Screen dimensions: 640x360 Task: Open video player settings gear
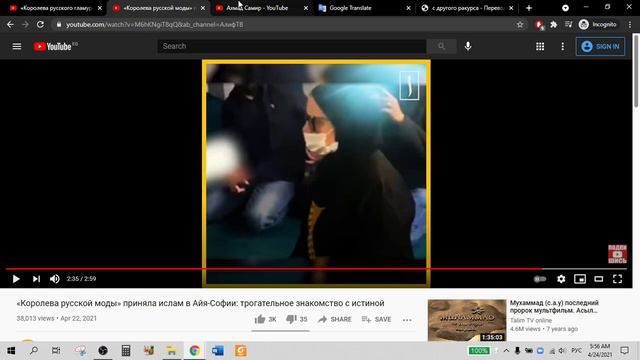[561, 279]
